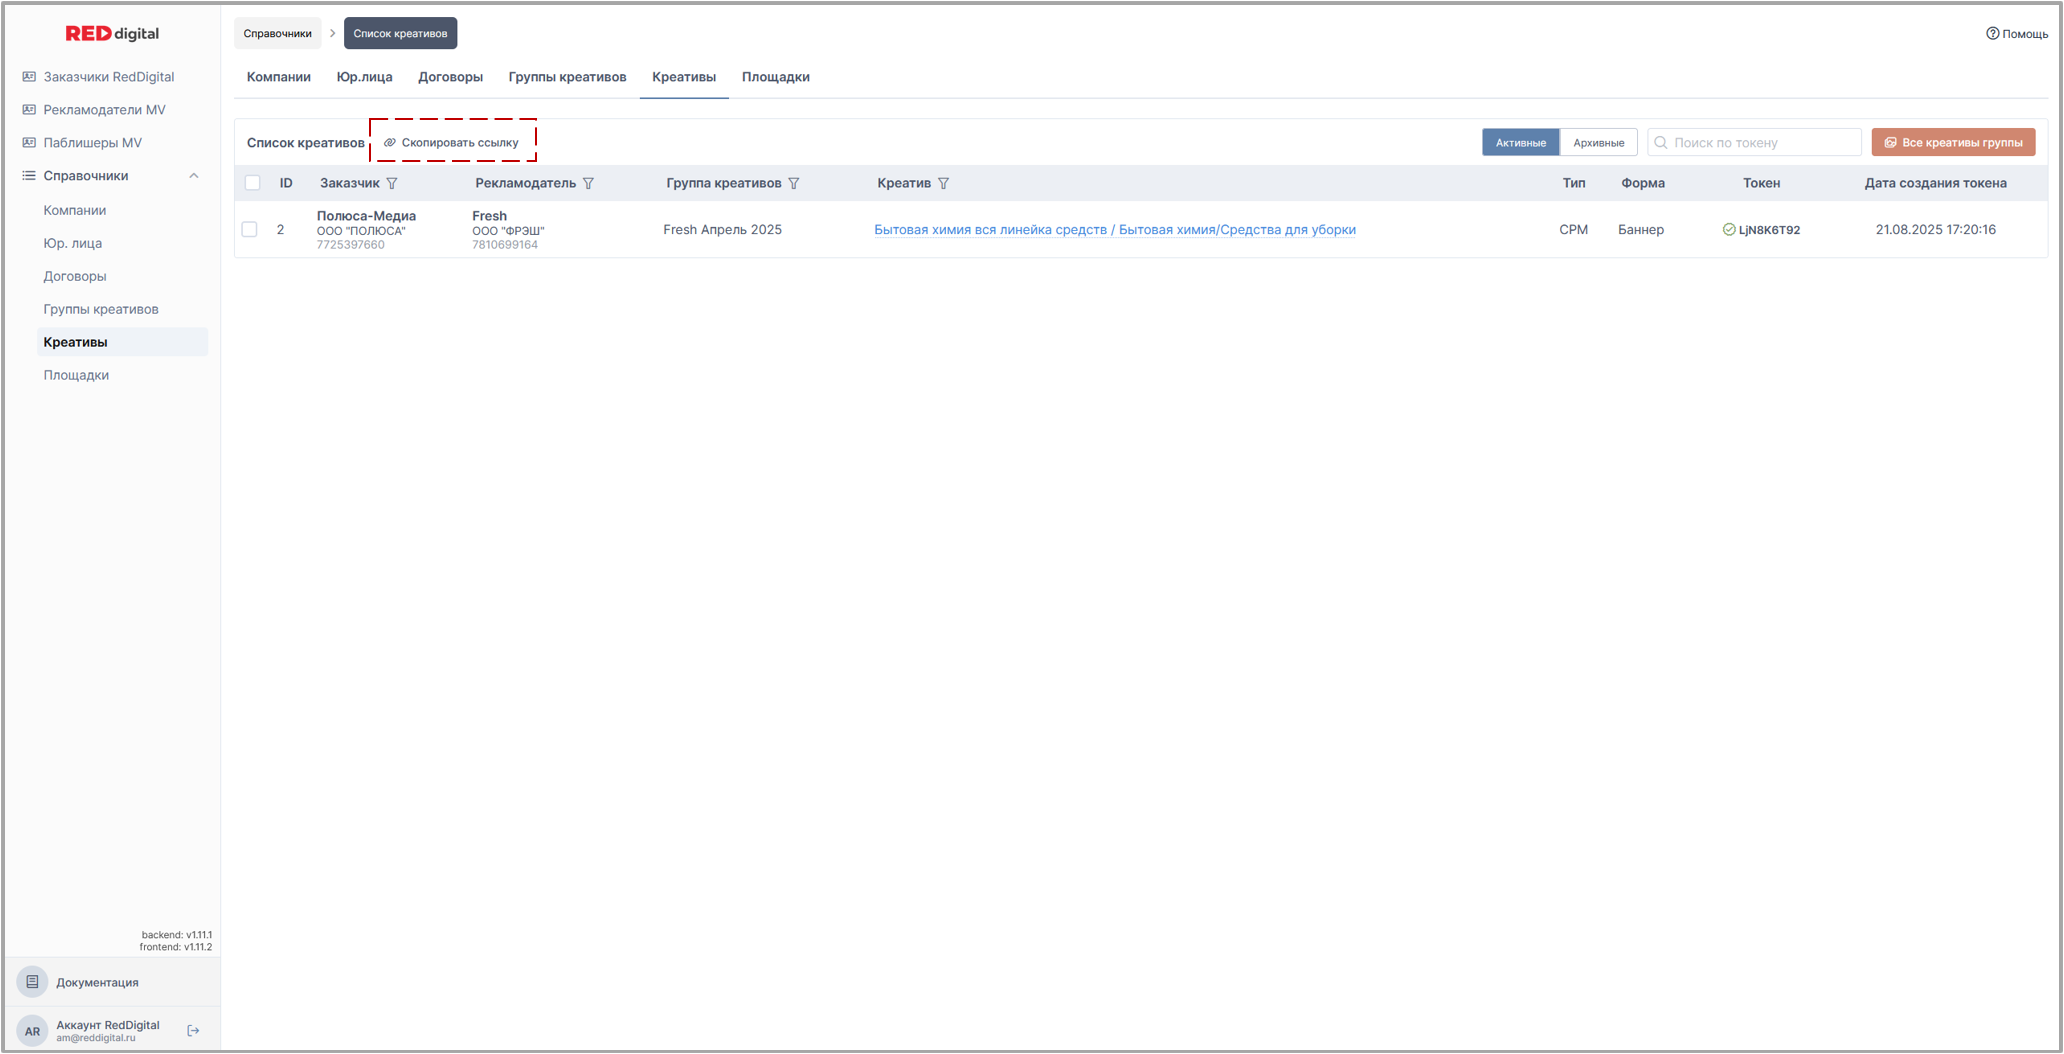The image size is (2064, 1054).
Task: Switch to the Договоры tab
Action: (450, 77)
